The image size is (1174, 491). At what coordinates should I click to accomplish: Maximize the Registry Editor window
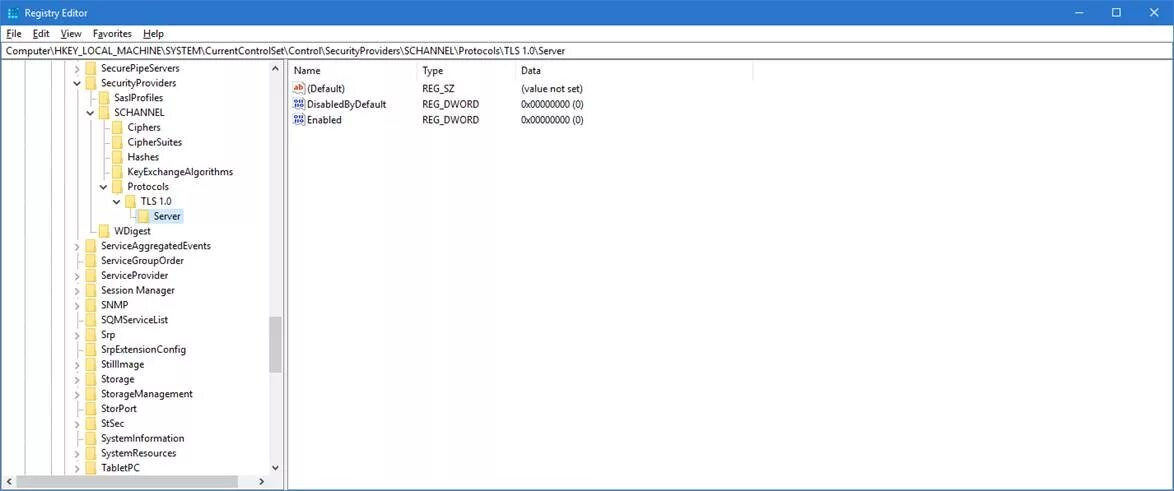click(x=1116, y=12)
